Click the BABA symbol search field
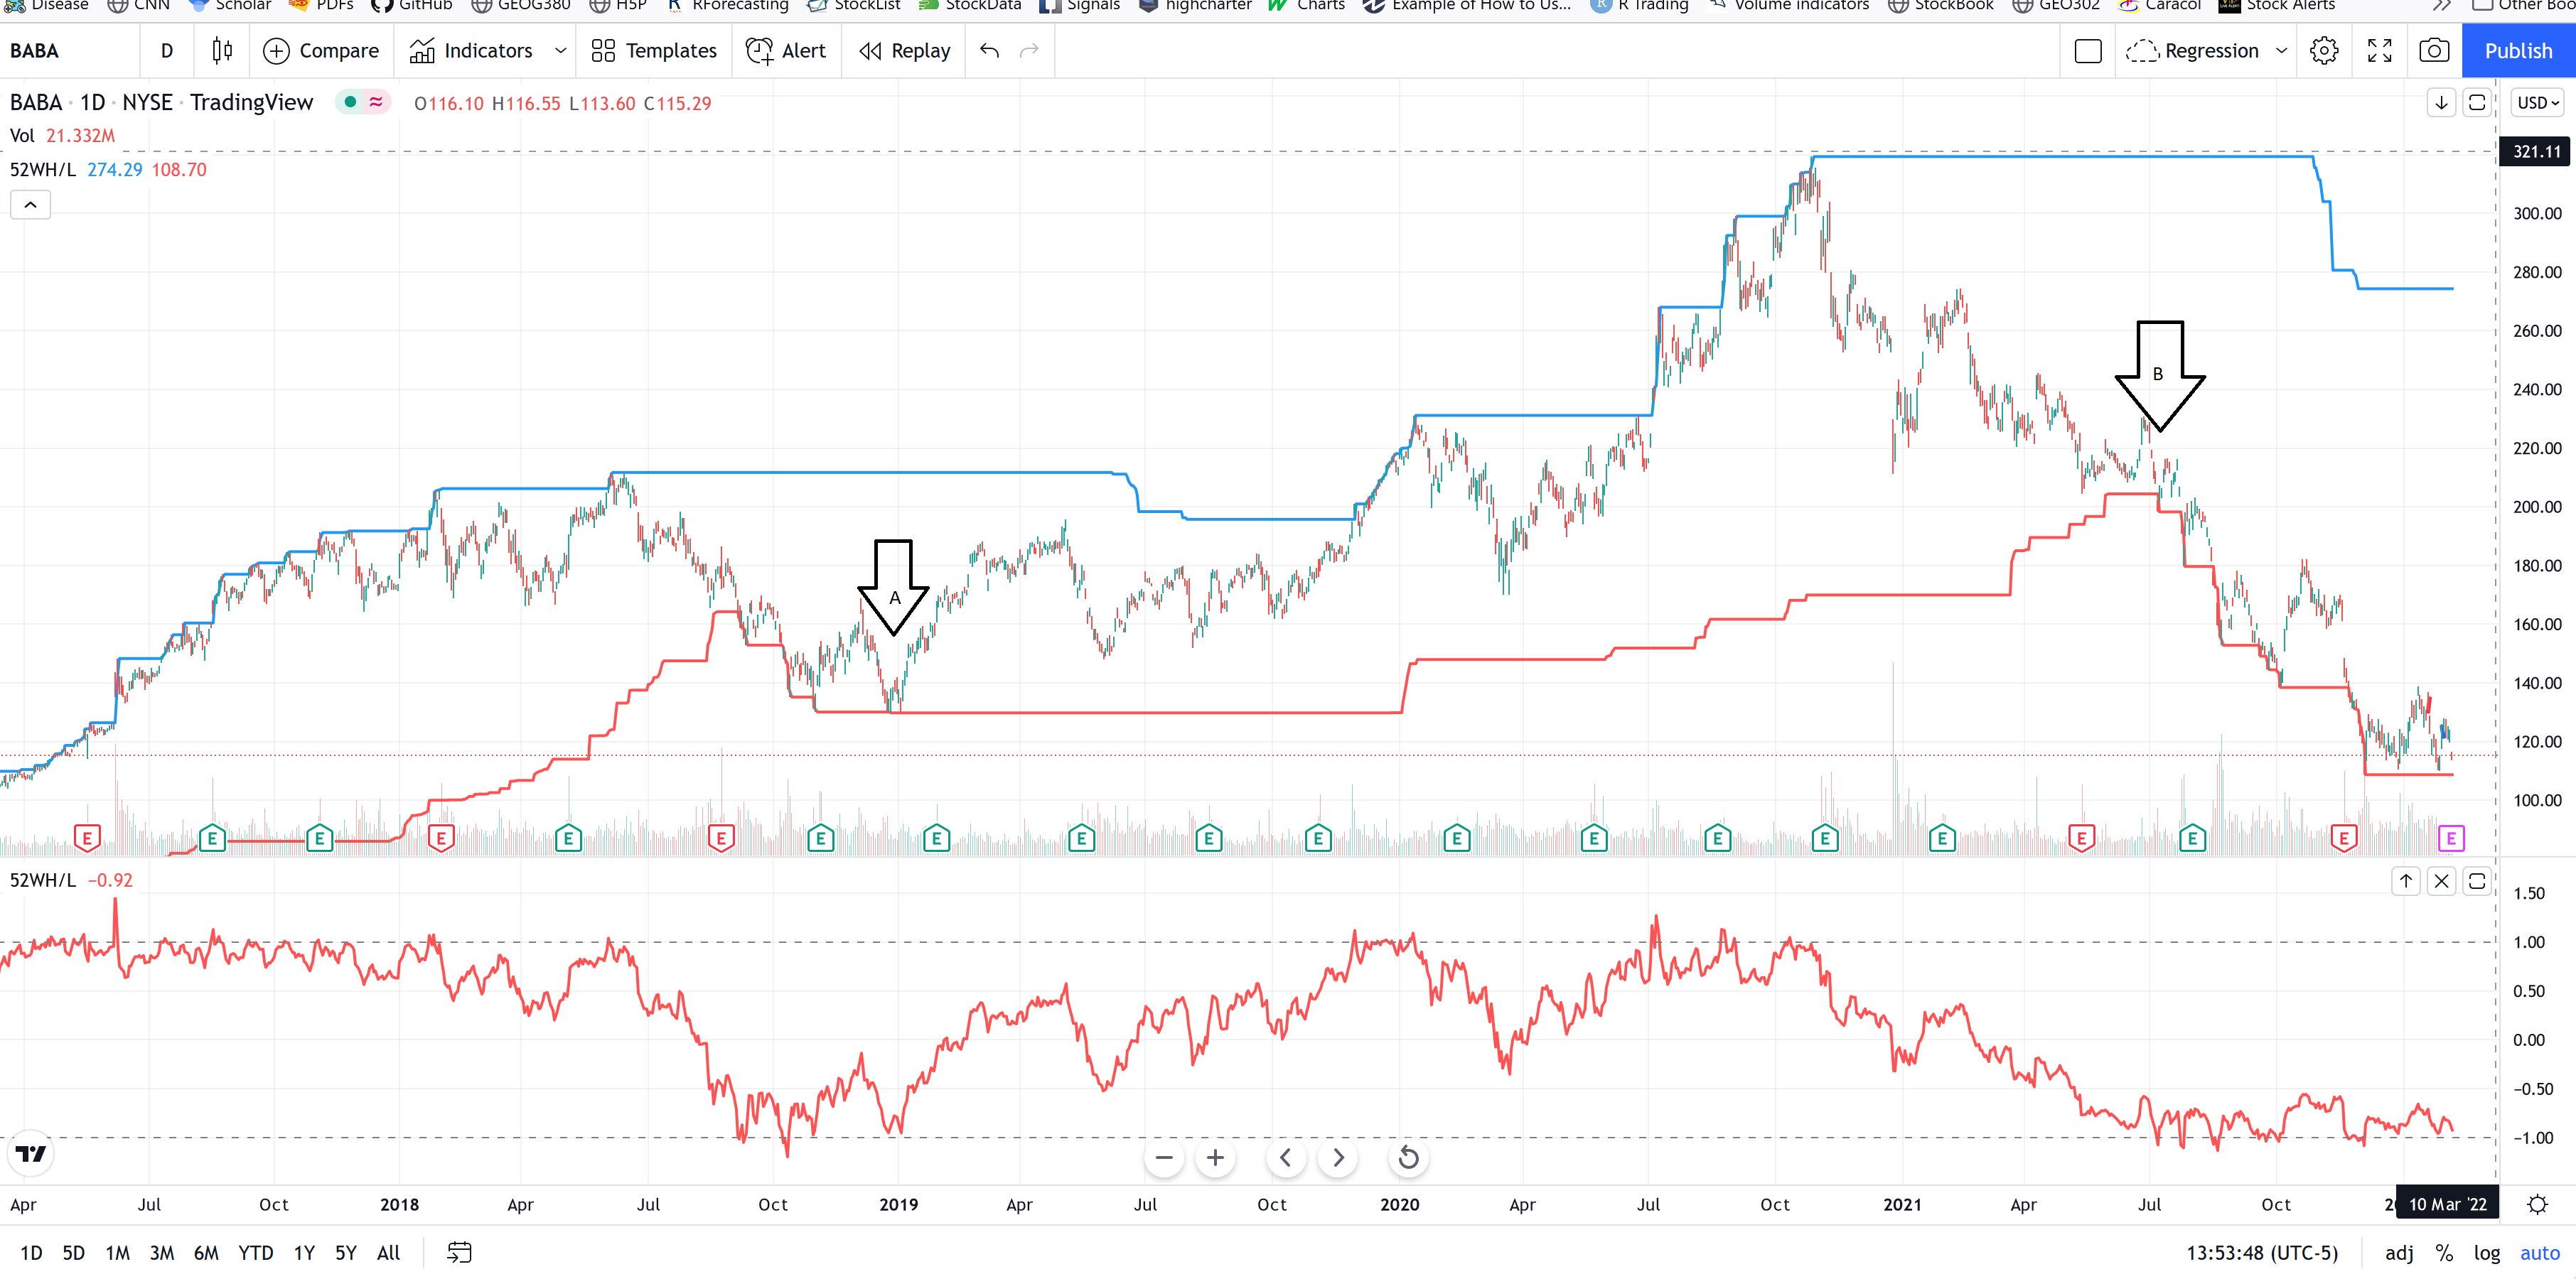The height and width of the screenshot is (1279, 2576). (68, 50)
